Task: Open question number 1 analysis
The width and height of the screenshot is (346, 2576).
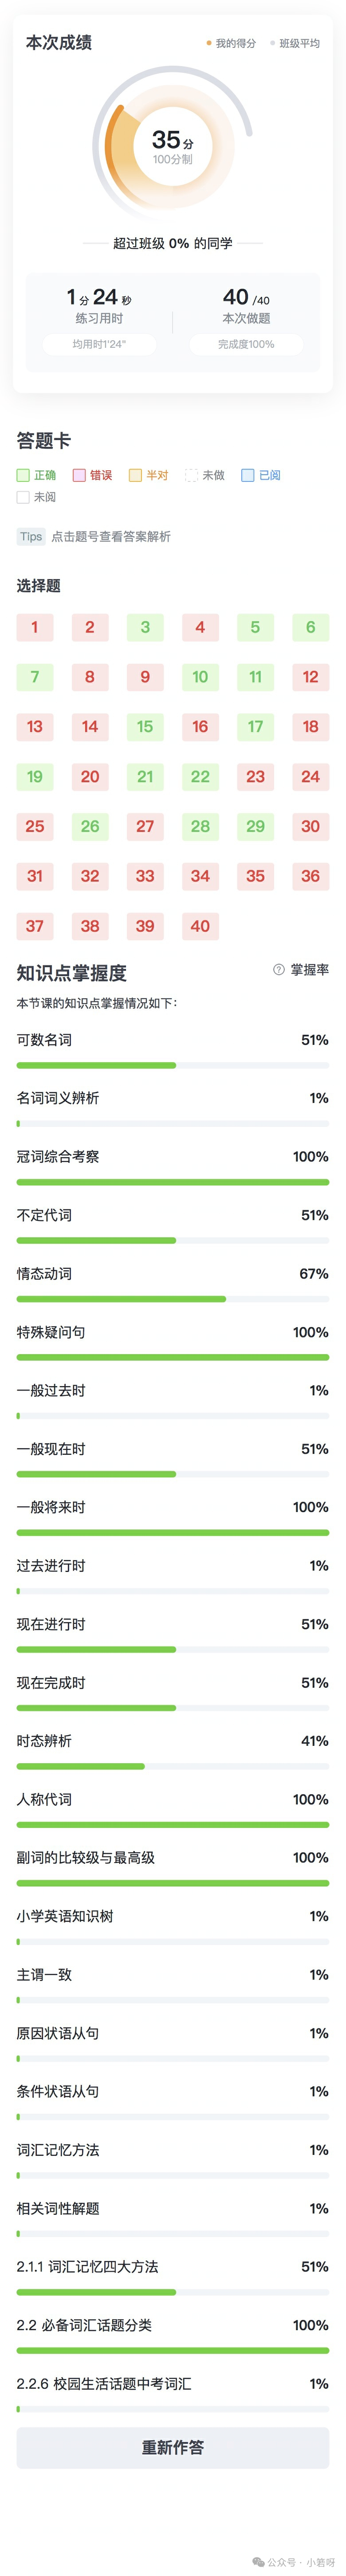Action: (35, 627)
